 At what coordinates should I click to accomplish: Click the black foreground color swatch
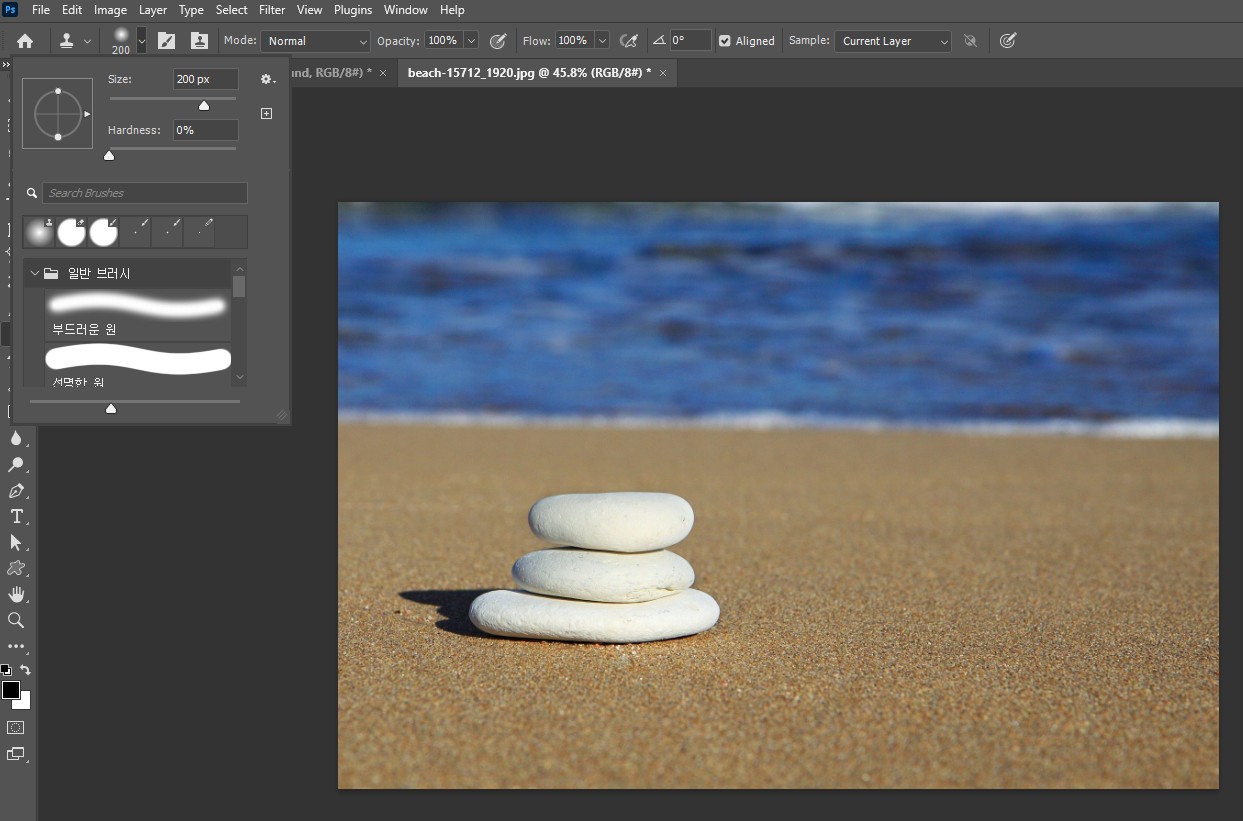11,690
